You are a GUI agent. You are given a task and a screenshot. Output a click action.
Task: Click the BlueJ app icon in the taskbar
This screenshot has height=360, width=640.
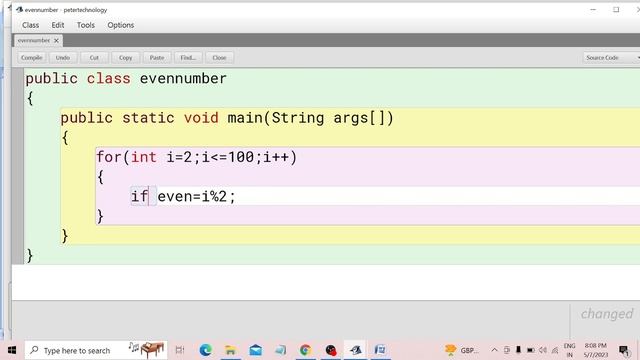(x=355, y=350)
